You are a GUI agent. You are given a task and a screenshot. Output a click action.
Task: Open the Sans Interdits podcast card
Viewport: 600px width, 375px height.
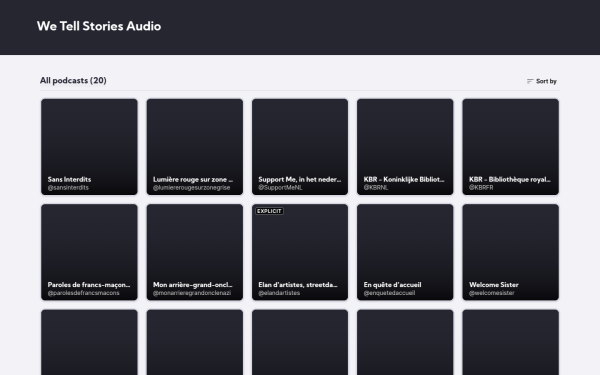[x=89, y=147]
